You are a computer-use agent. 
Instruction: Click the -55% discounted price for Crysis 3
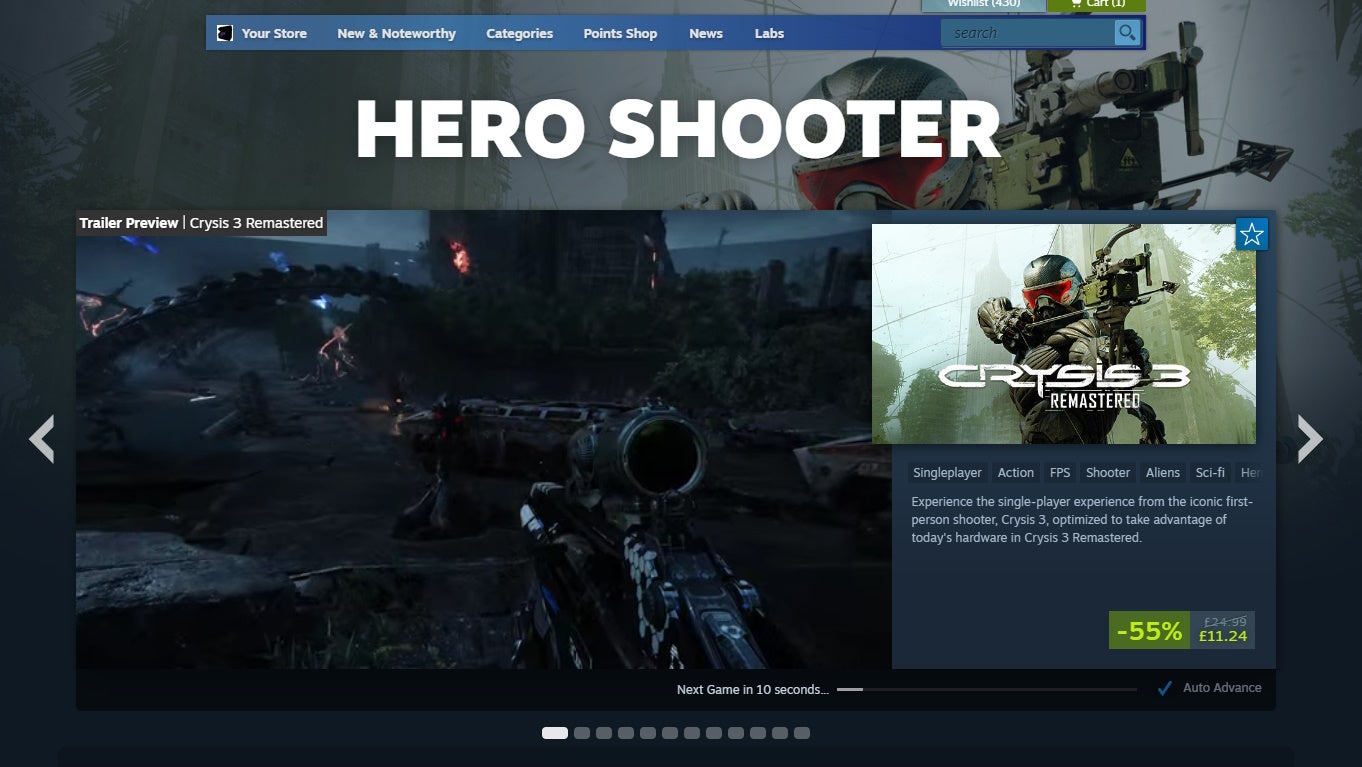(x=1148, y=630)
